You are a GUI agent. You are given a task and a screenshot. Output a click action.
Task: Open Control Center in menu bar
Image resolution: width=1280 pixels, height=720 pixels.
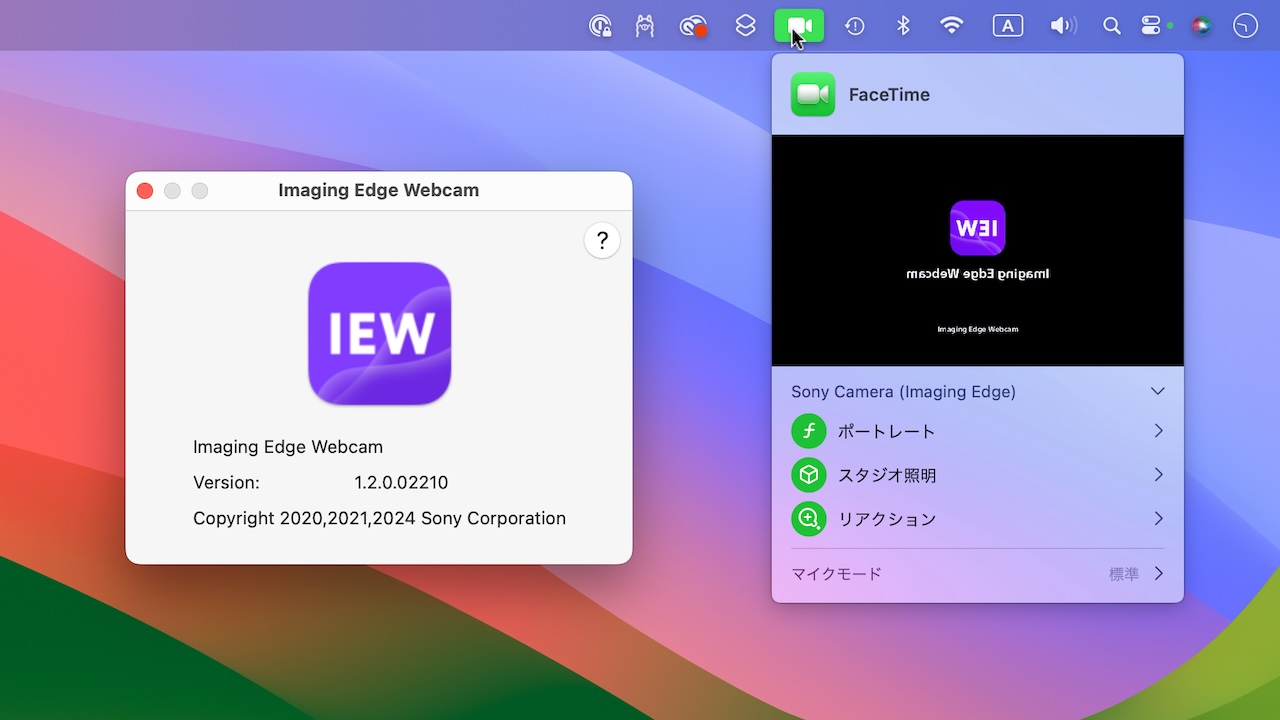click(x=1153, y=26)
